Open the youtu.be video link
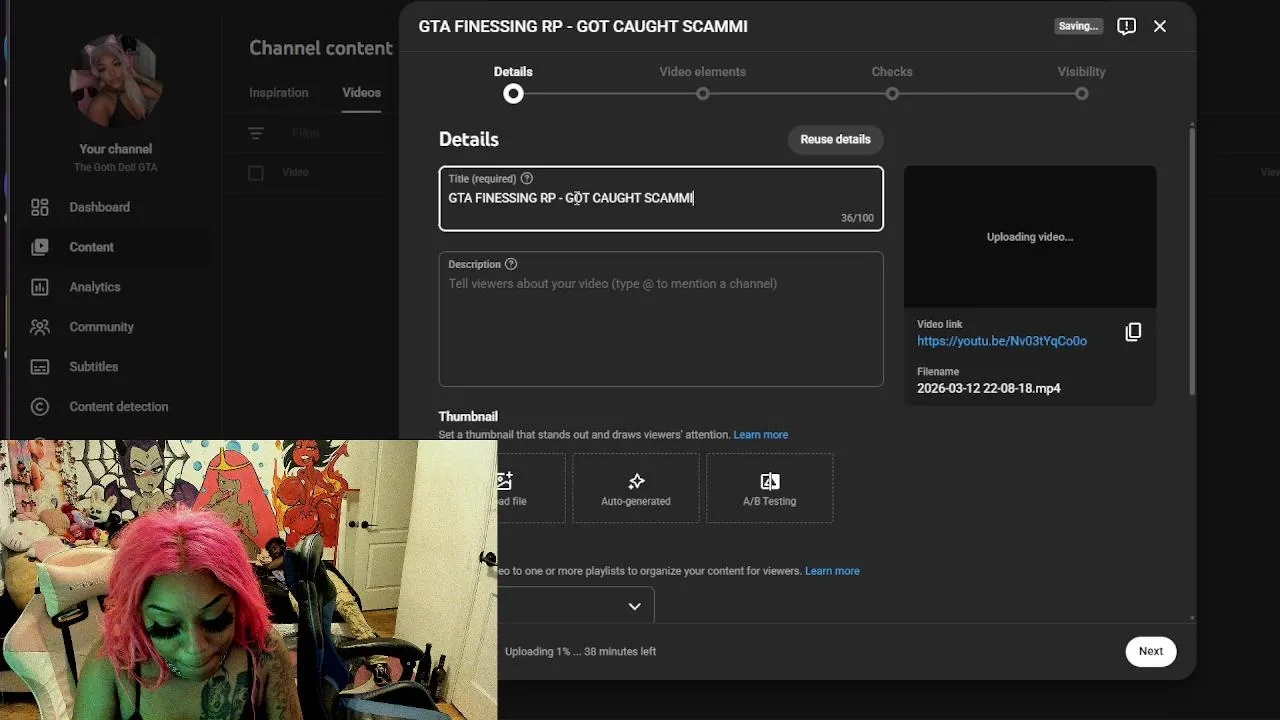This screenshot has height=720, width=1280. pyautogui.click(x=1002, y=341)
